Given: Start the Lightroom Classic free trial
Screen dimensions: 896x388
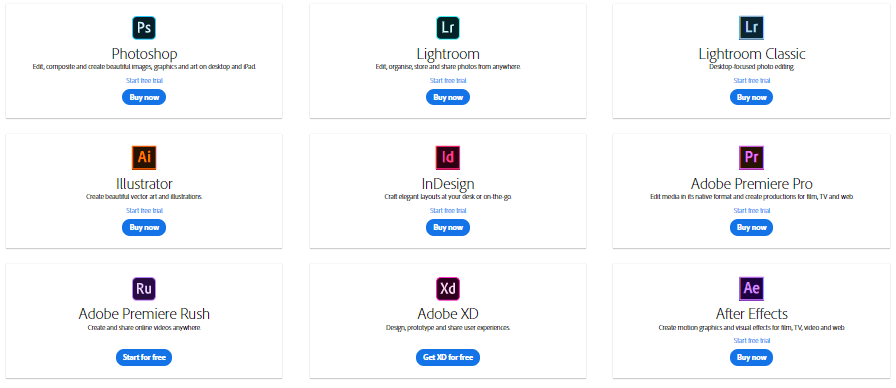Looking at the screenshot, I should (751, 81).
